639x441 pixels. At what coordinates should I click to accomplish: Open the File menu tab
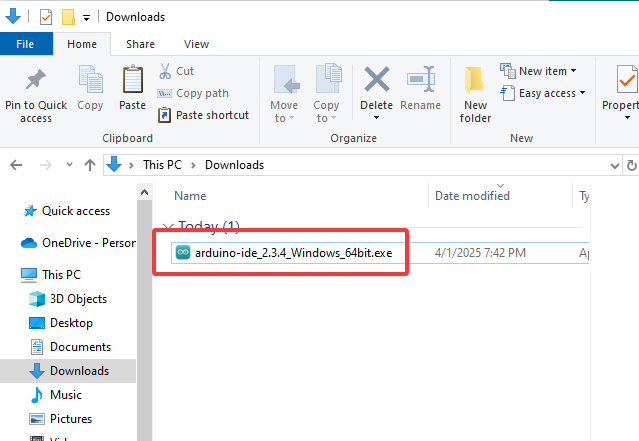click(x=25, y=44)
